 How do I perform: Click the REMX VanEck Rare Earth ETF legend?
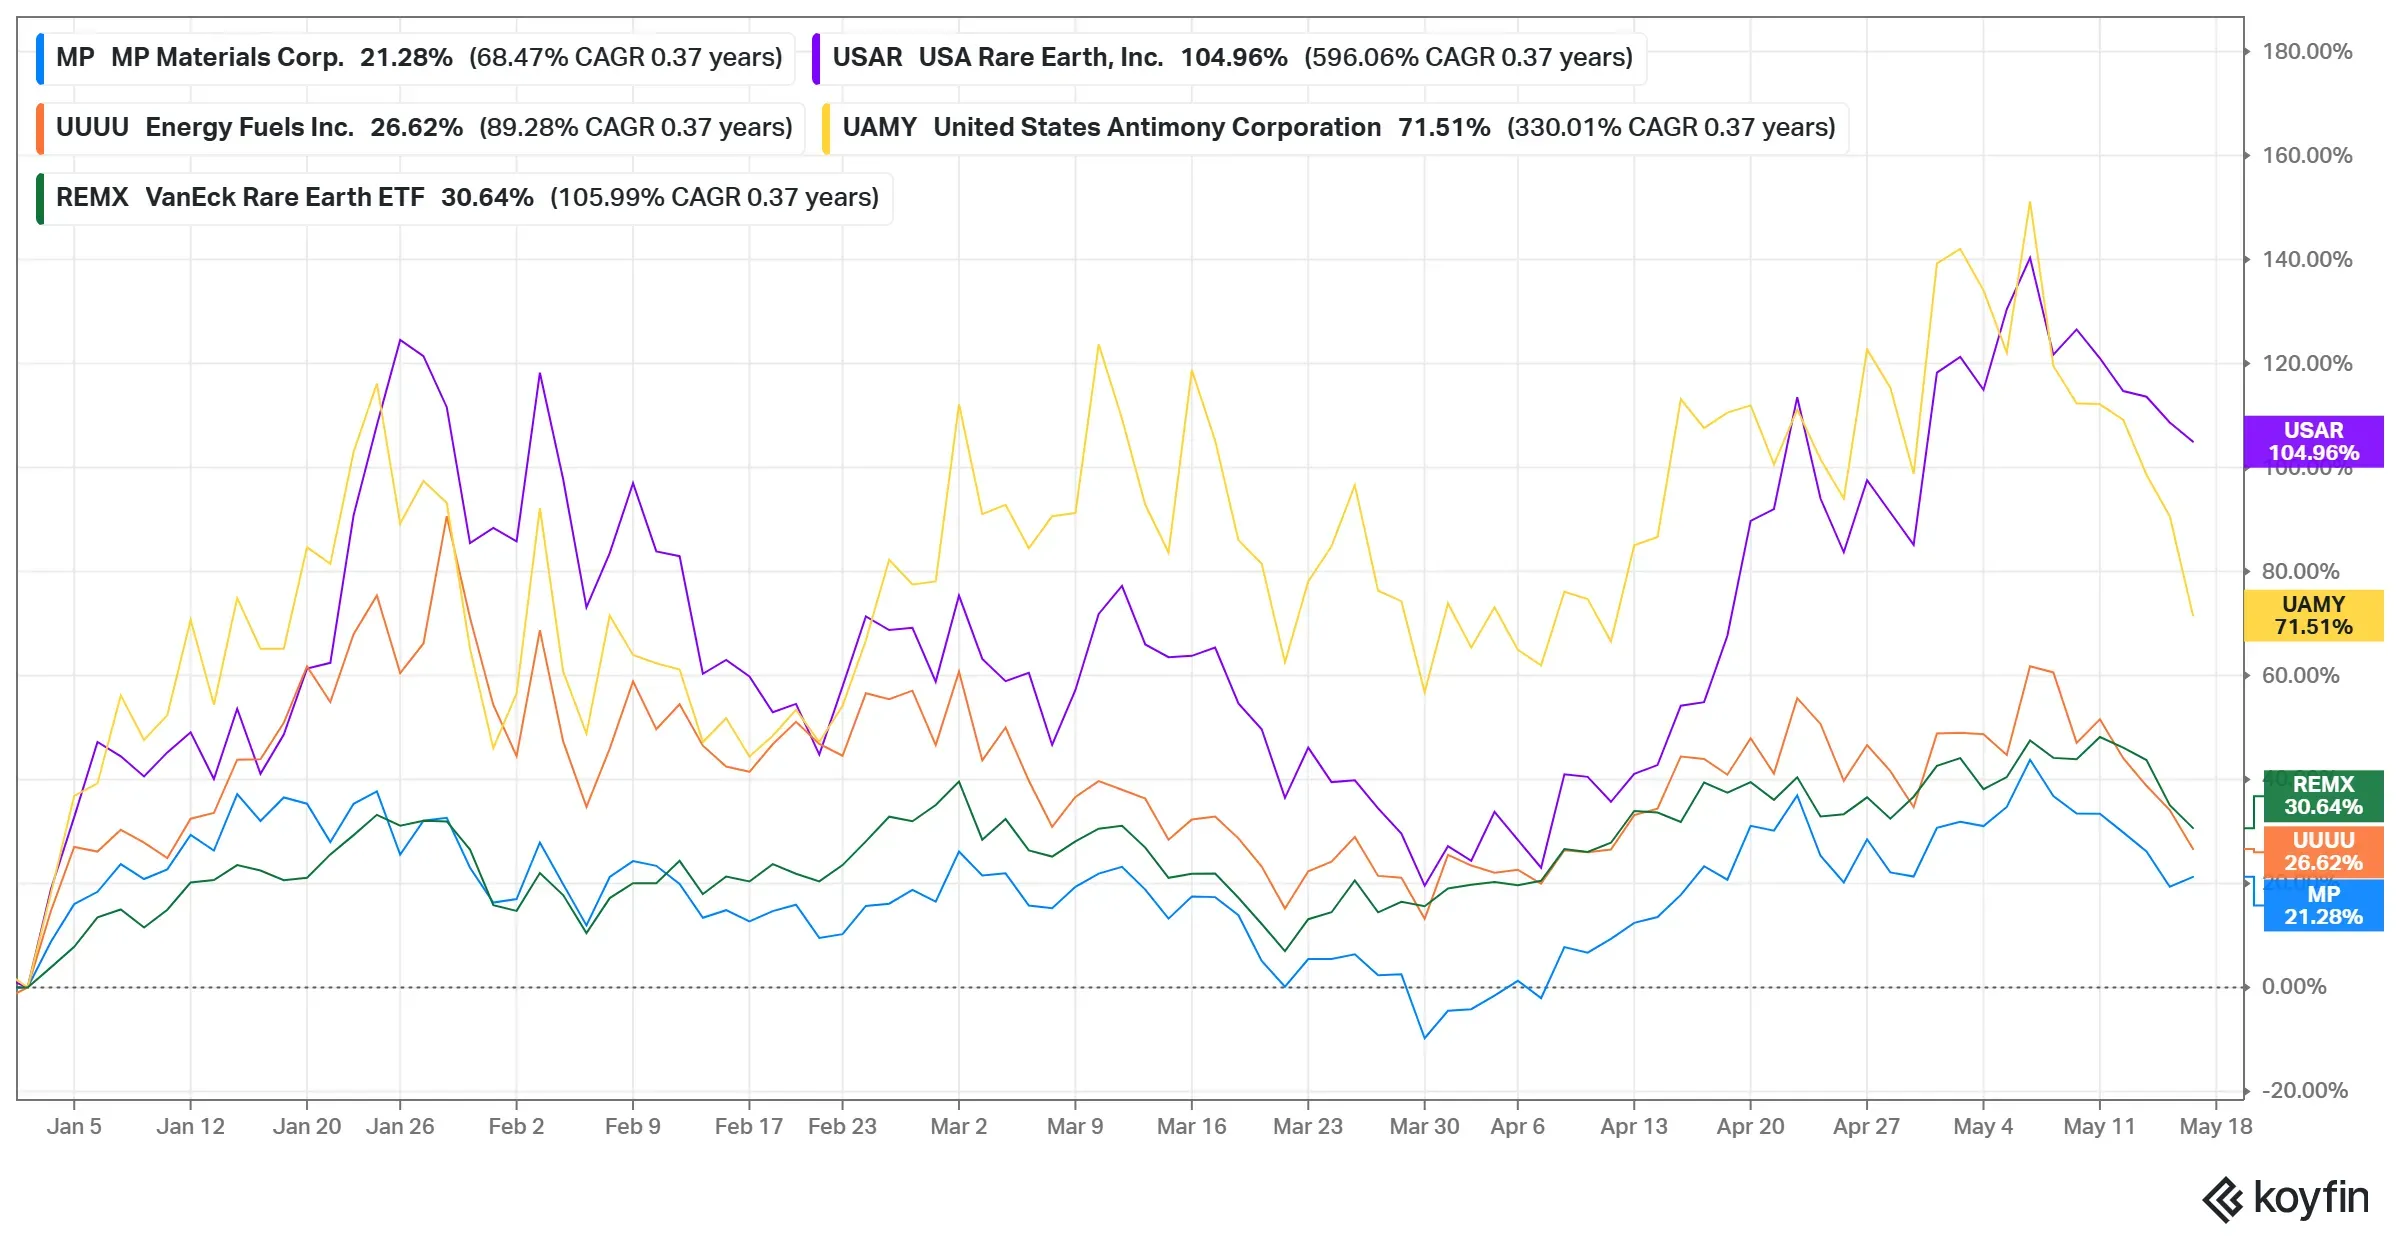[x=464, y=198]
